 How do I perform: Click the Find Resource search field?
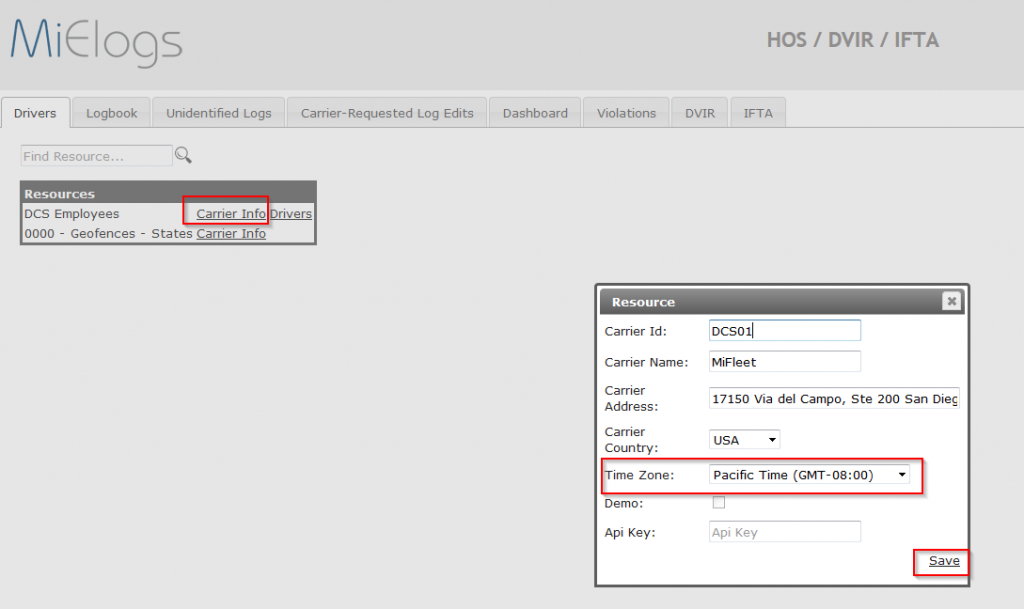pos(96,156)
